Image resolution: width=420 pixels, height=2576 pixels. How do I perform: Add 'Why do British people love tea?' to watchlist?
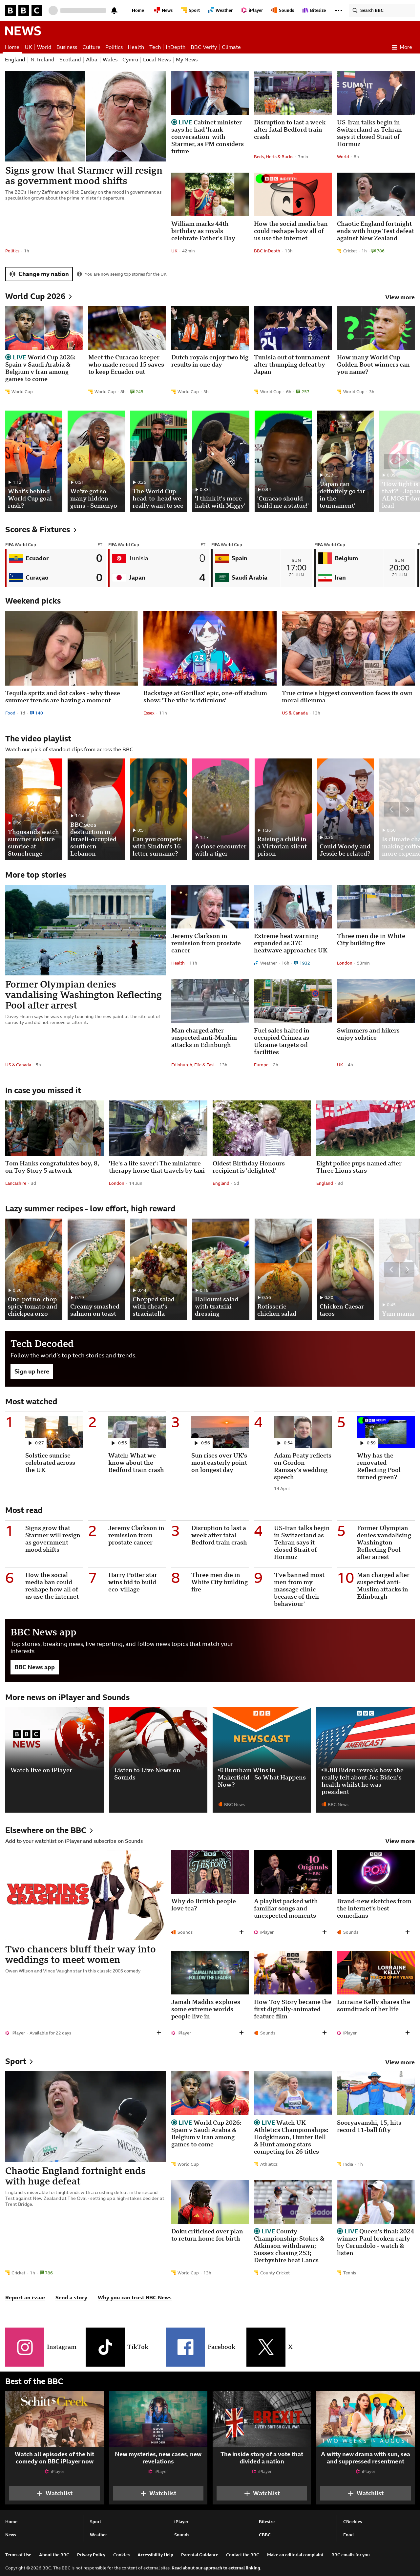241,1932
